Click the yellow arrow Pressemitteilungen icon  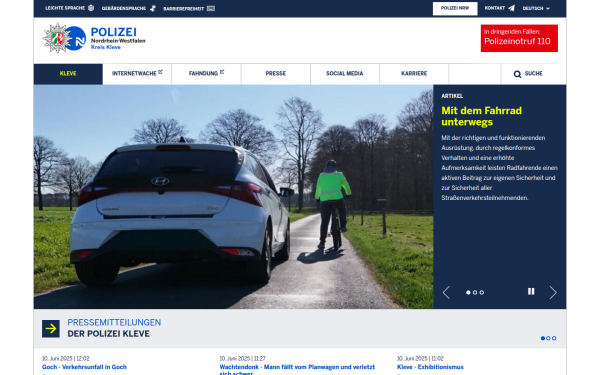click(51, 329)
